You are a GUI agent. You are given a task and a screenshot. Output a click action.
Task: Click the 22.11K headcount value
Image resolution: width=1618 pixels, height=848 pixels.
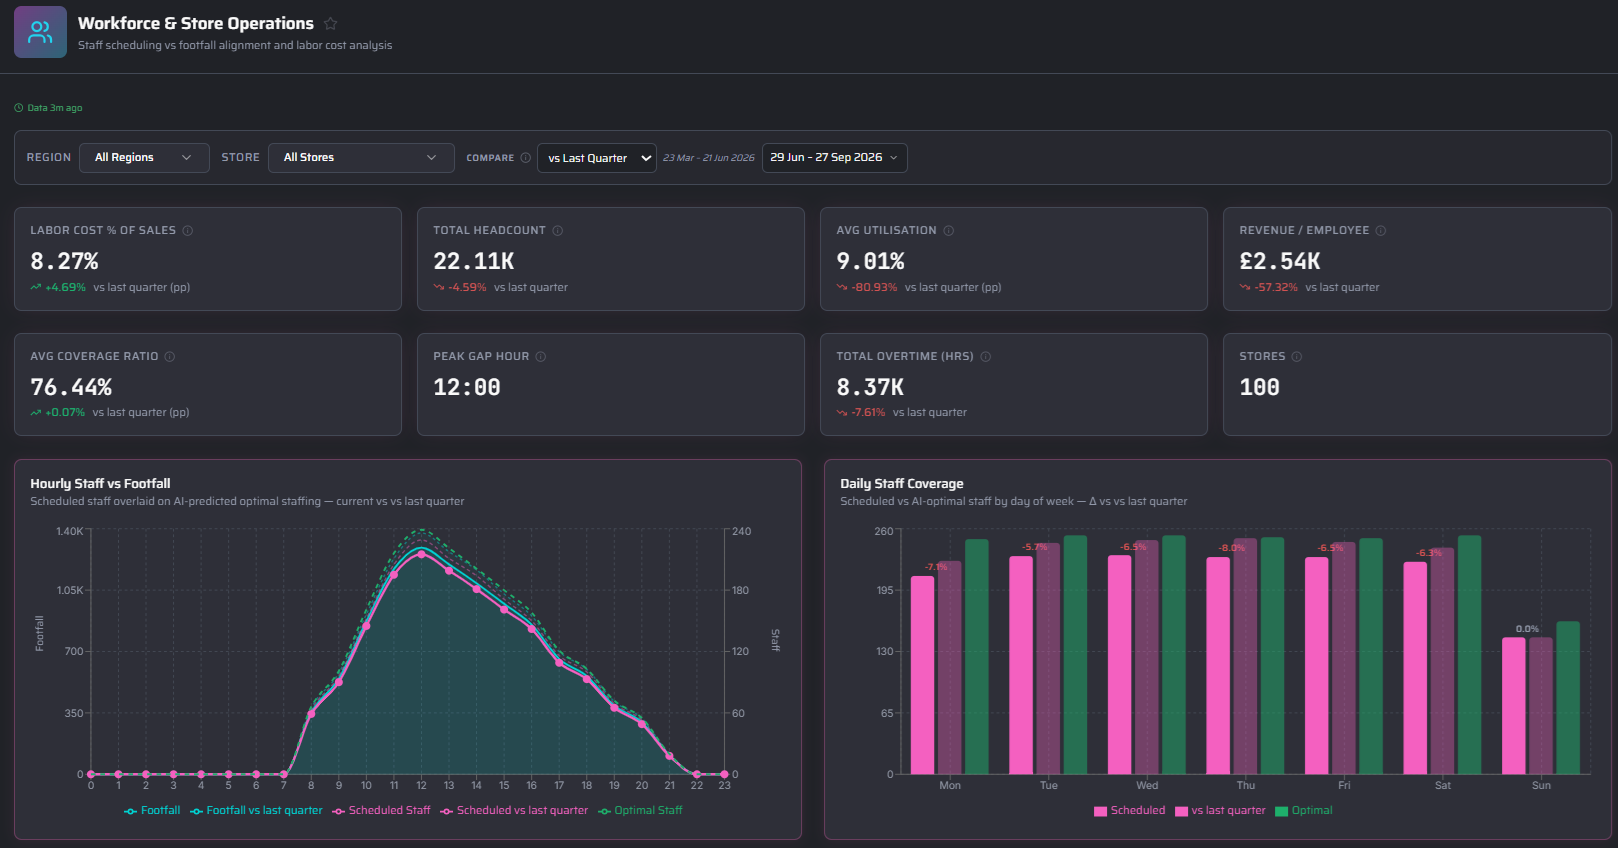(x=473, y=262)
